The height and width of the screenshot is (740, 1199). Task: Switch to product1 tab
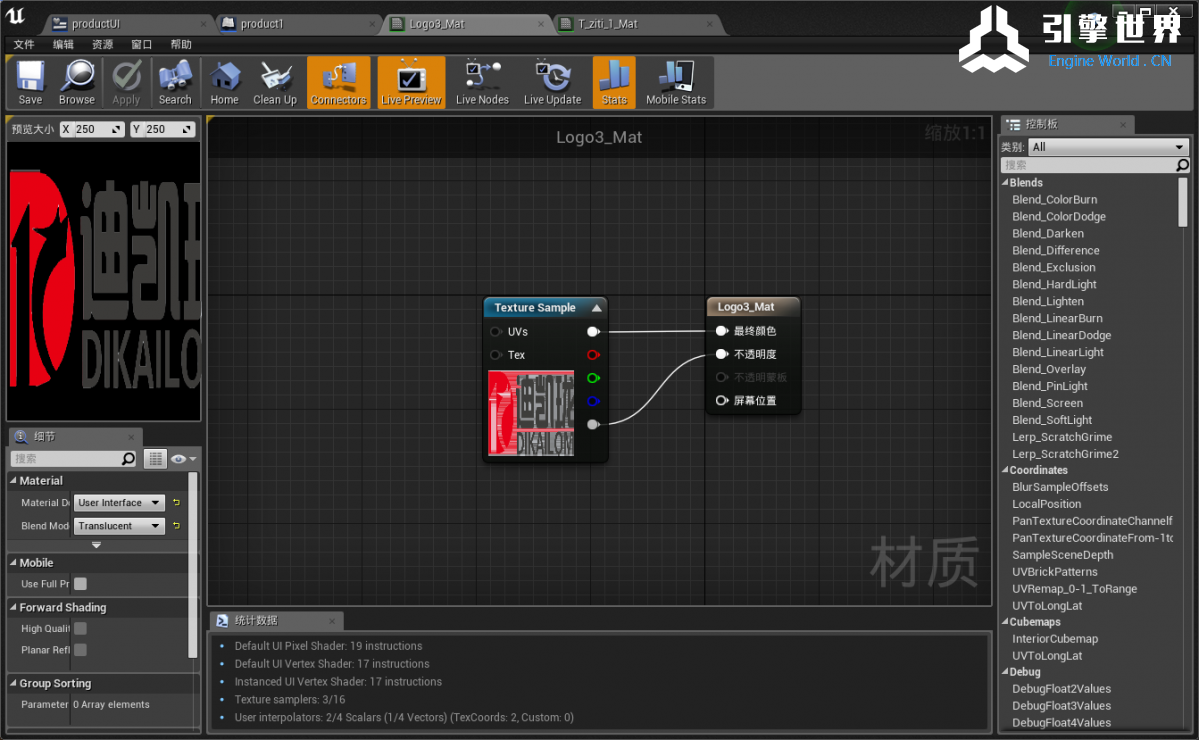(297, 24)
